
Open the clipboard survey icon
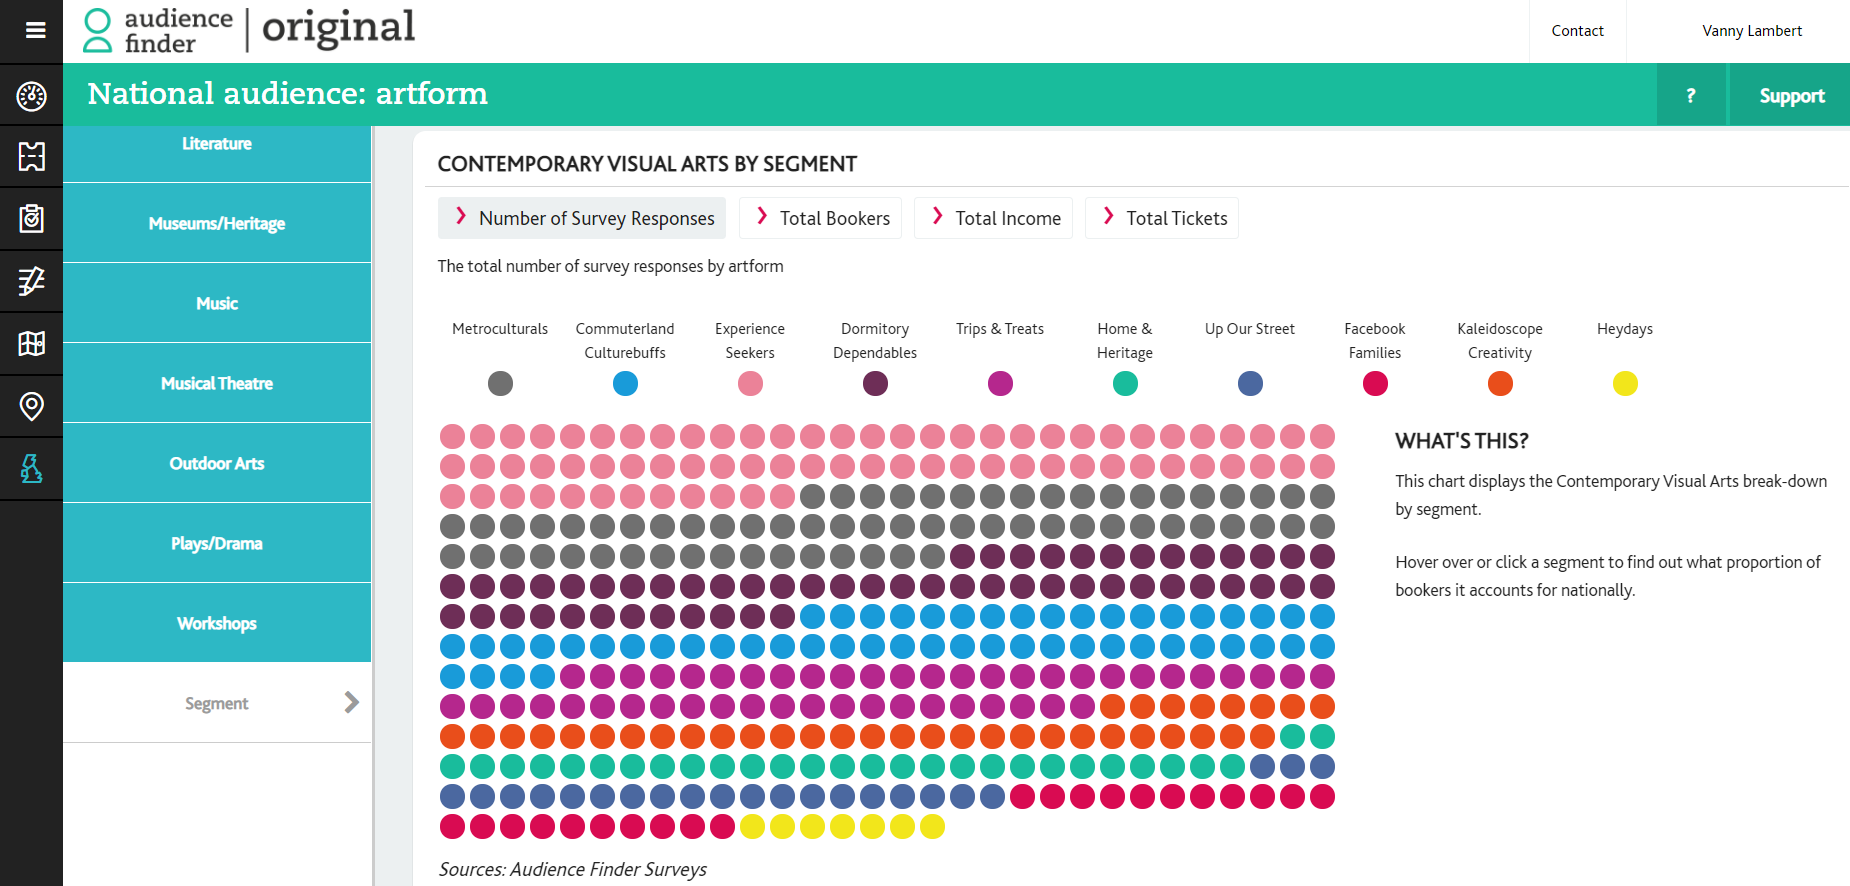pos(31,218)
